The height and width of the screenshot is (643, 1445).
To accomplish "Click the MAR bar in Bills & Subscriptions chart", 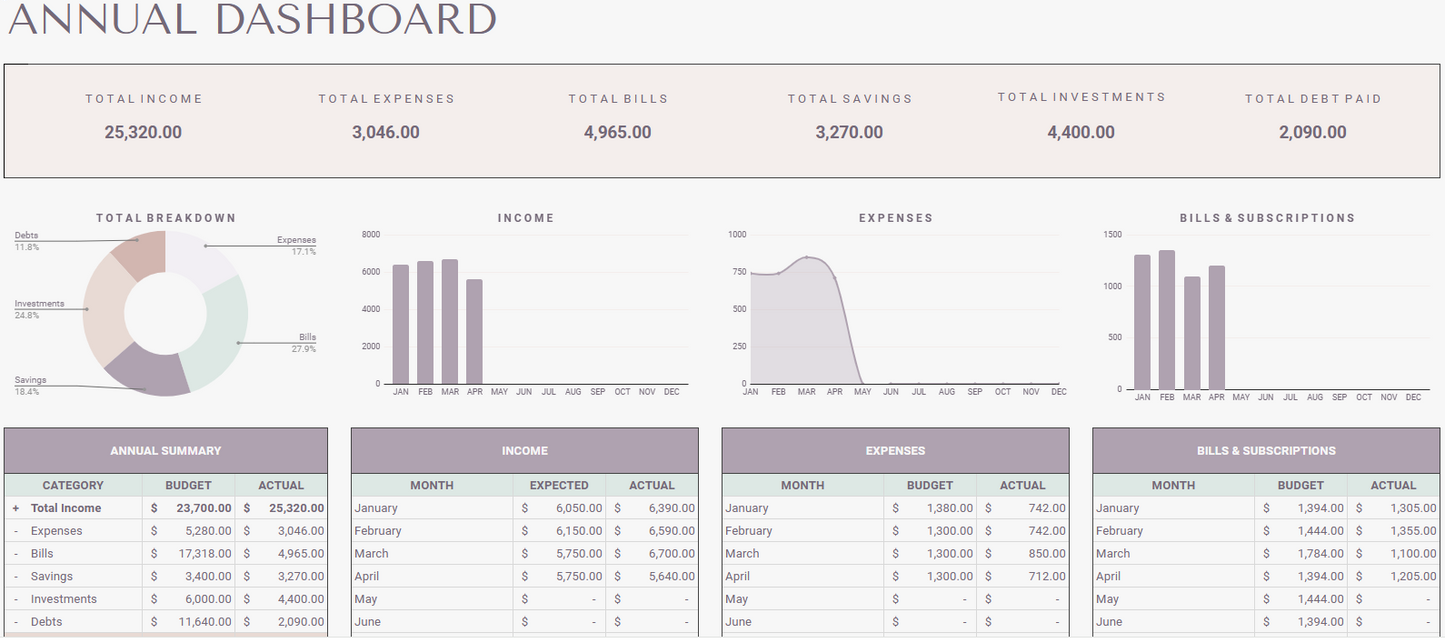I will pyautogui.click(x=1192, y=333).
